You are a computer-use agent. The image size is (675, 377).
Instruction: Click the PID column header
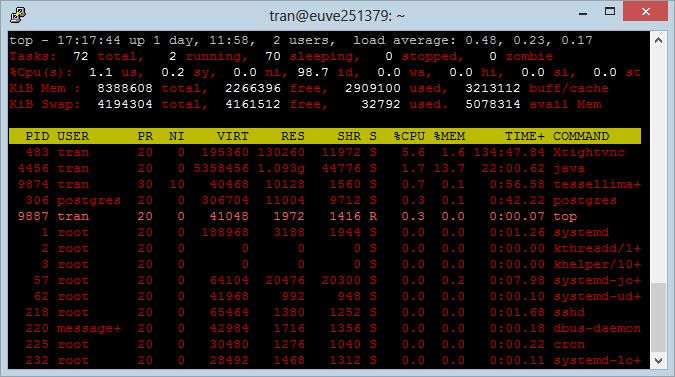37,136
